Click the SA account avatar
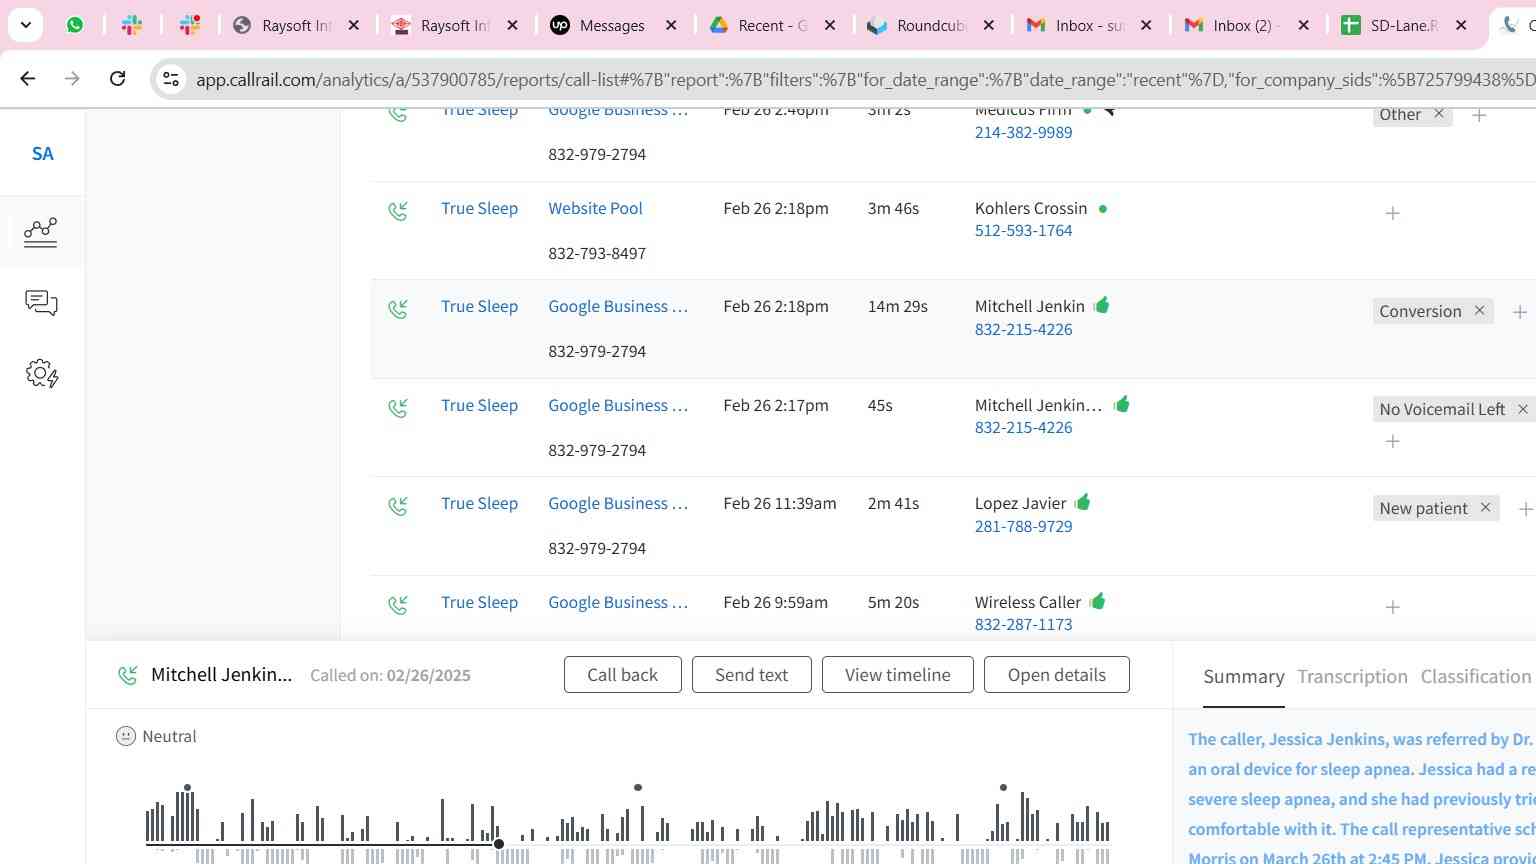This screenshot has height=864, width=1536. tap(42, 154)
